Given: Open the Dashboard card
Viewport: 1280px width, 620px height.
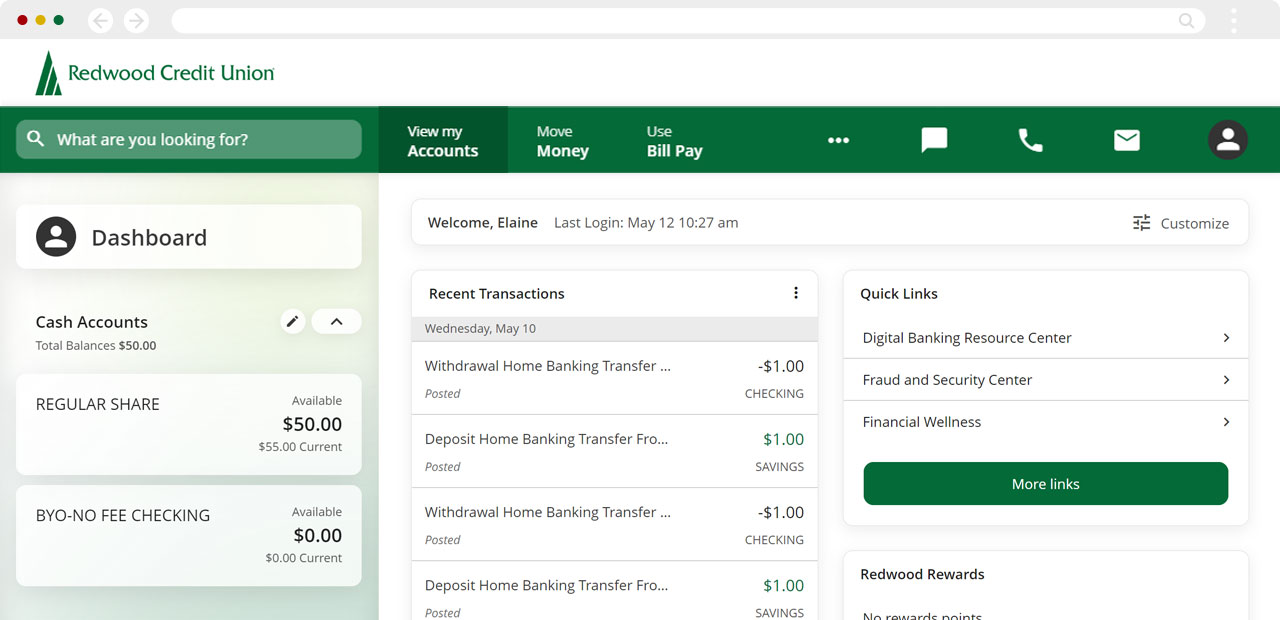Looking at the screenshot, I should point(189,237).
